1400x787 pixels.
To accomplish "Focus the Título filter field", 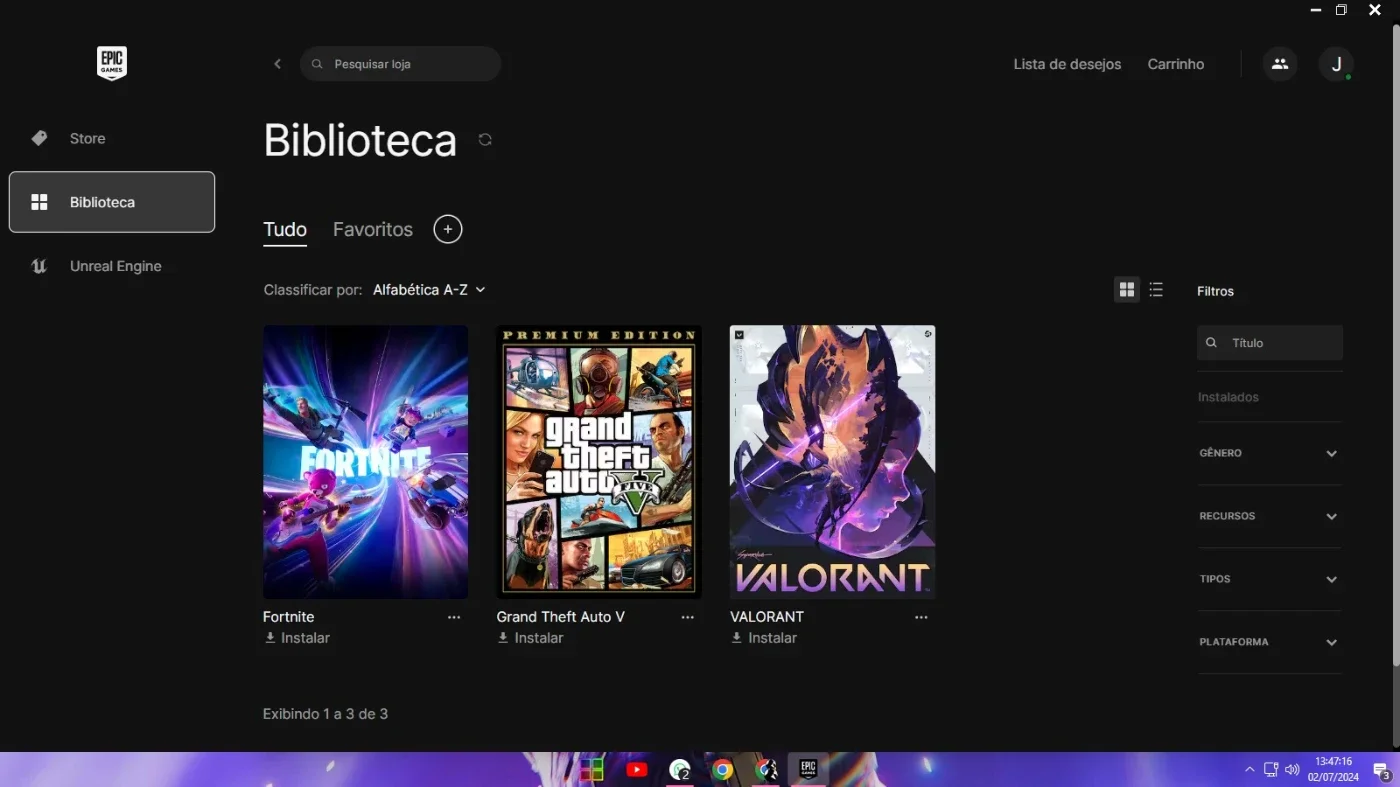I will click(1270, 343).
